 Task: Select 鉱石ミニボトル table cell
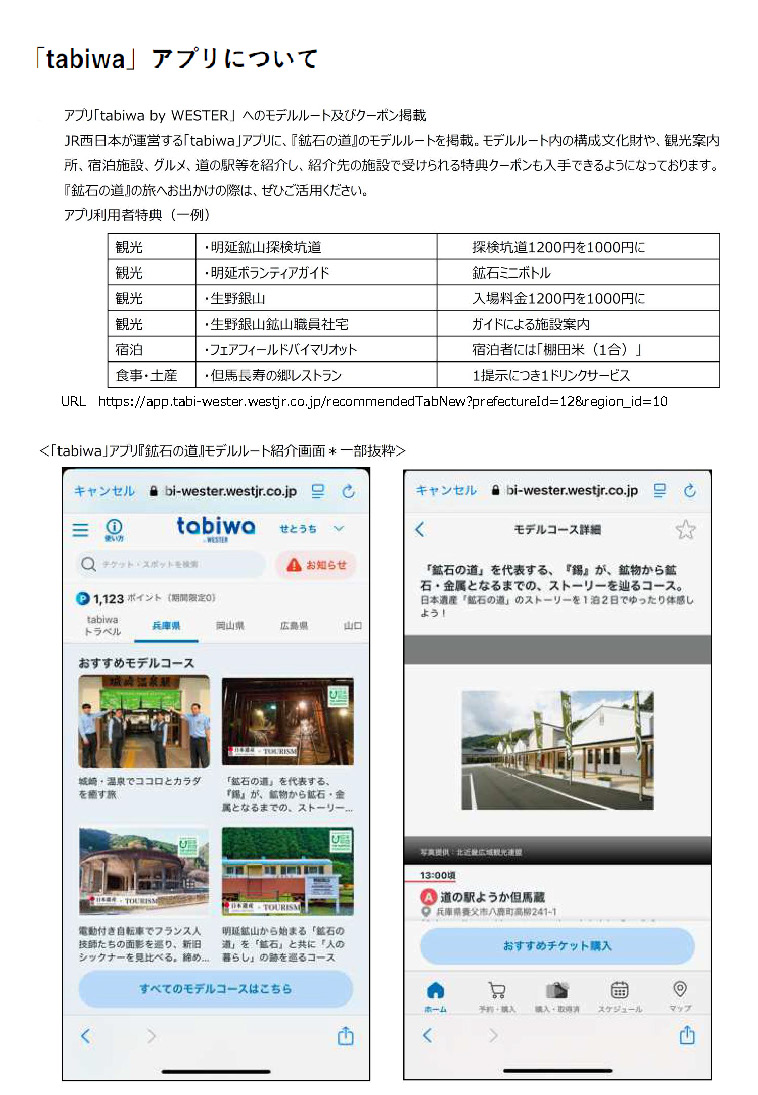578,272
